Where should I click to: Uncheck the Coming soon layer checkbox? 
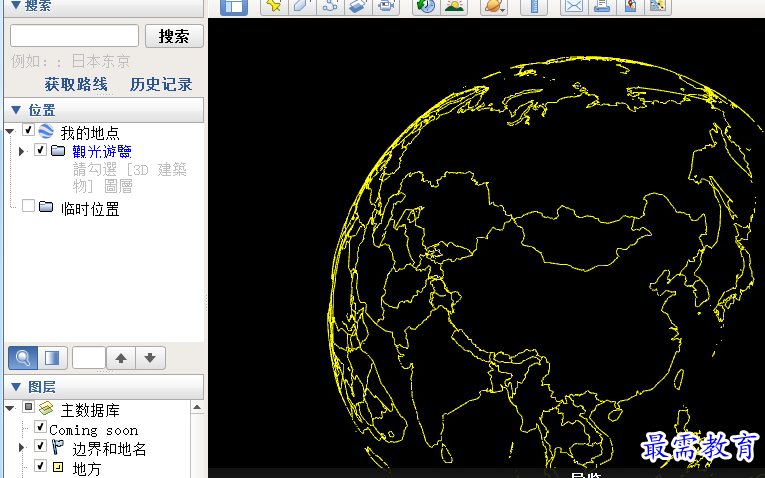(x=40, y=427)
